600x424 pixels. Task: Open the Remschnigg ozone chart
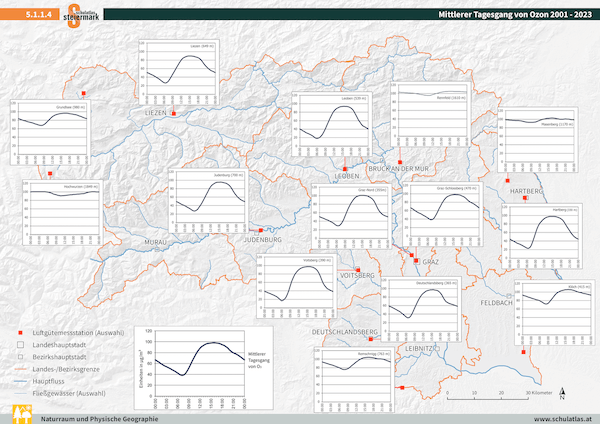354,380
